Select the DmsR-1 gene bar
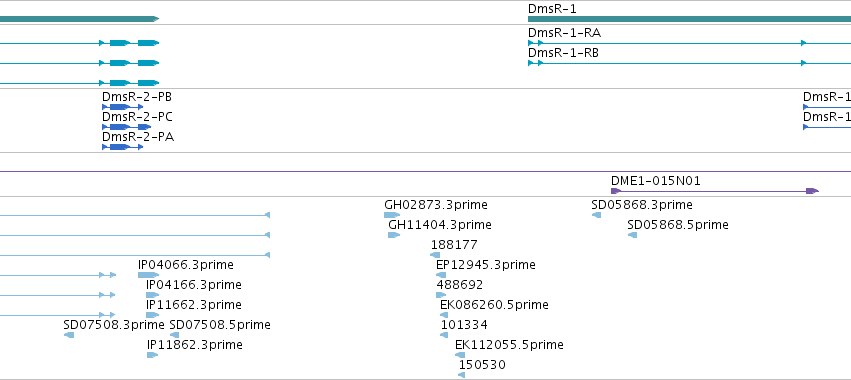This screenshot has height=380, width=851. click(x=689, y=19)
